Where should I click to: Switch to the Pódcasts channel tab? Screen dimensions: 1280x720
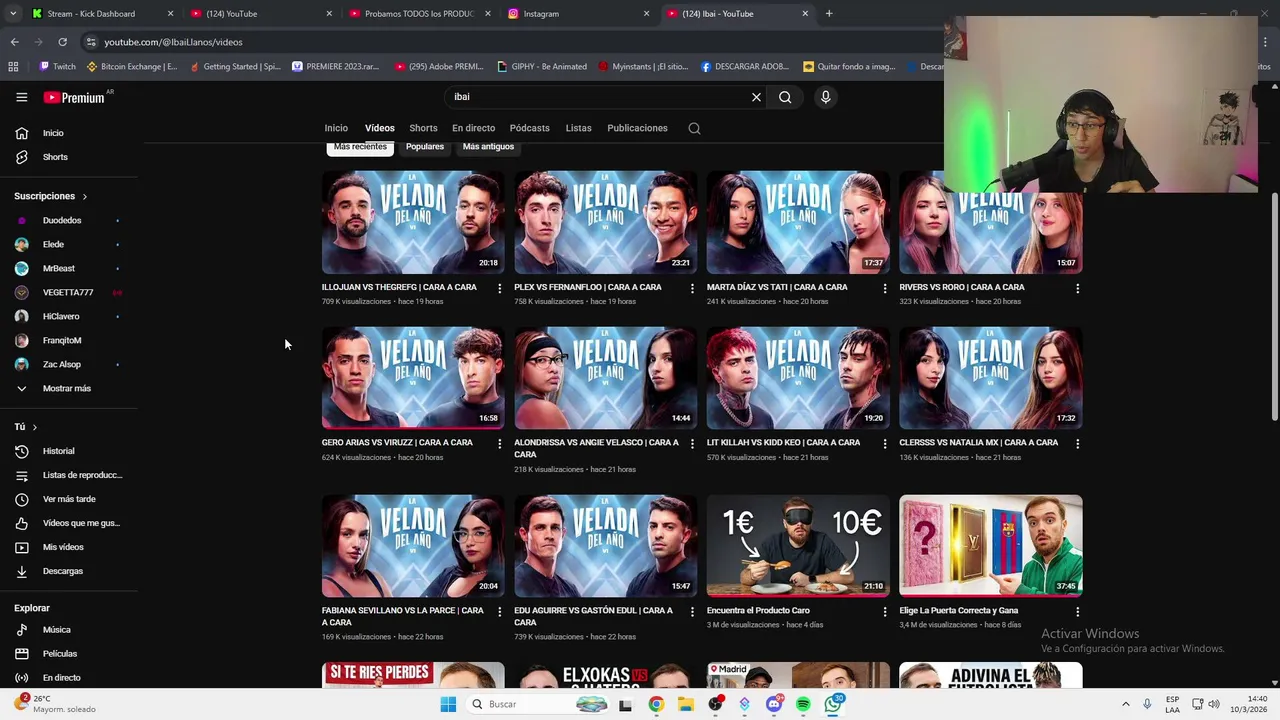tap(529, 128)
